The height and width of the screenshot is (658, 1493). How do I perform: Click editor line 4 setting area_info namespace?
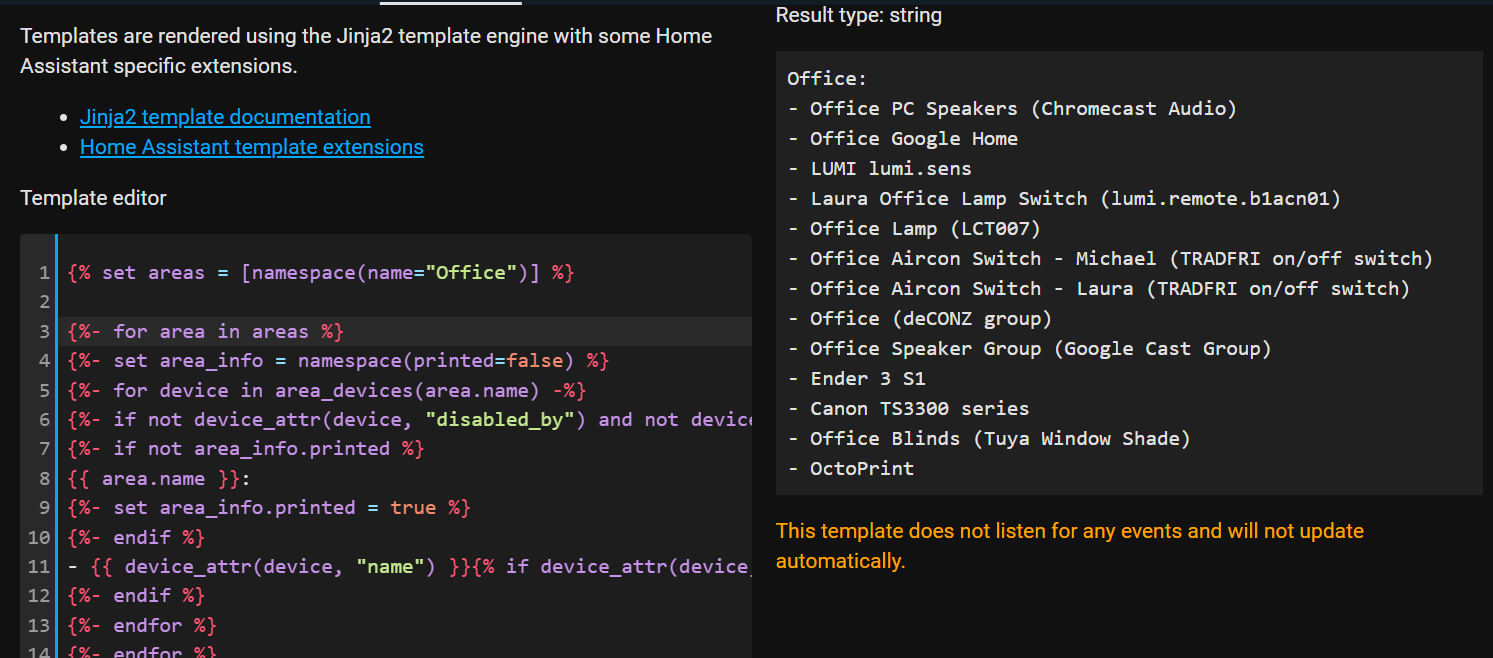(x=338, y=360)
